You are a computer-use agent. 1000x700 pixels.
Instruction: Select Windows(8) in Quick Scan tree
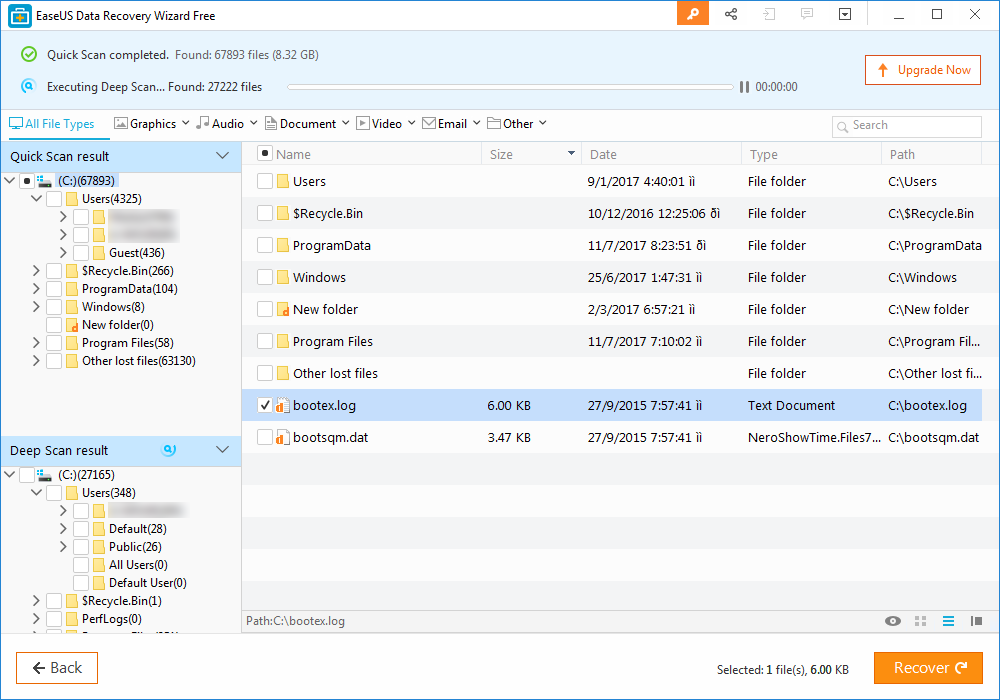click(x=113, y=307)
